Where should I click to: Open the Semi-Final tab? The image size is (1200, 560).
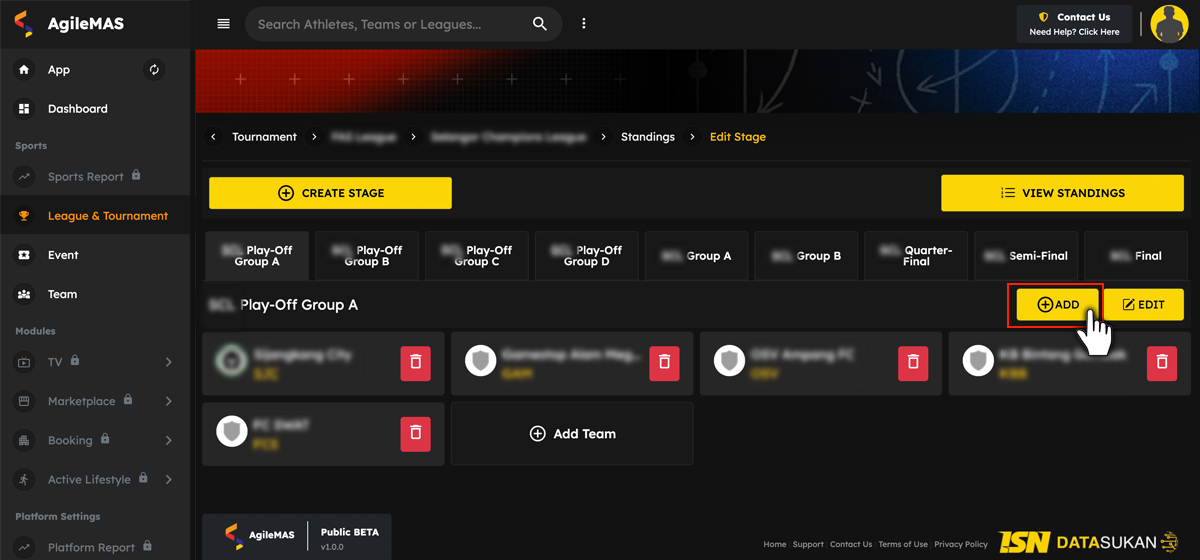click(1027, 256)
